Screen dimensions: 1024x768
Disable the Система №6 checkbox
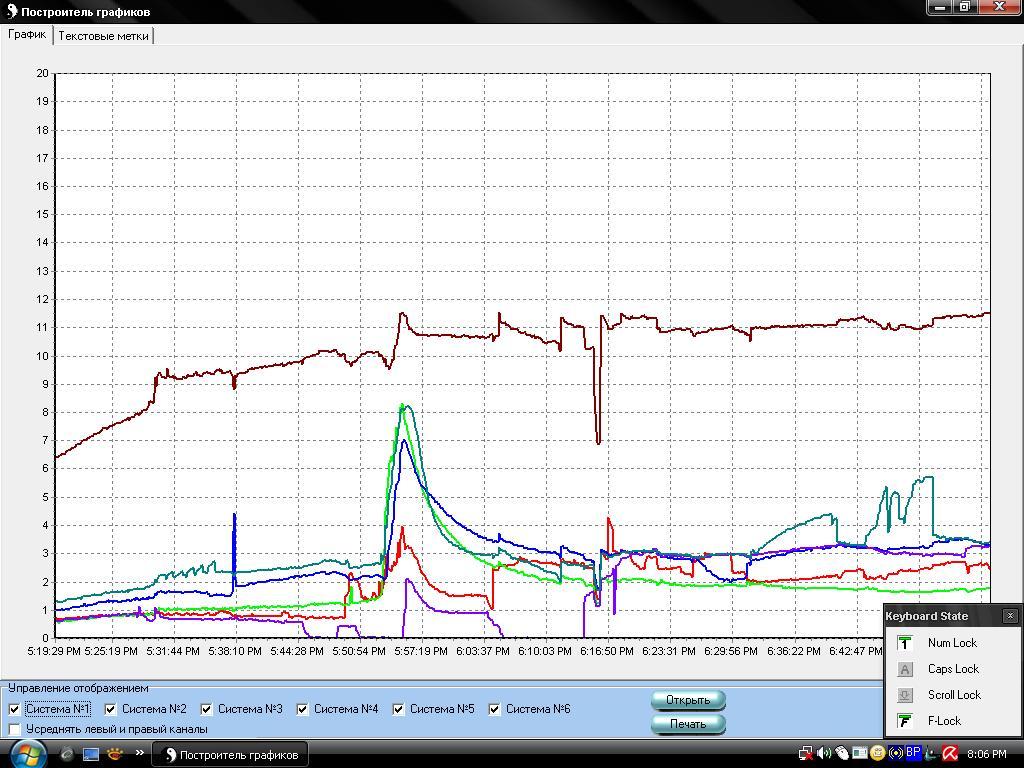pyautogui.click(x=494, y=709)
